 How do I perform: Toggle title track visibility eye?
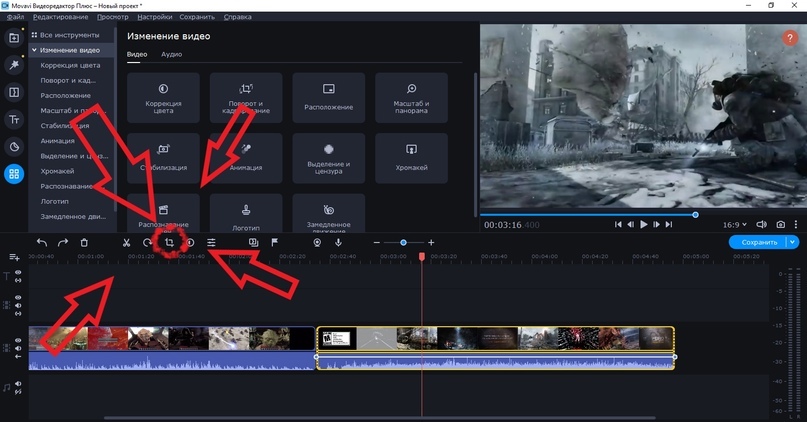coord(18,273)
